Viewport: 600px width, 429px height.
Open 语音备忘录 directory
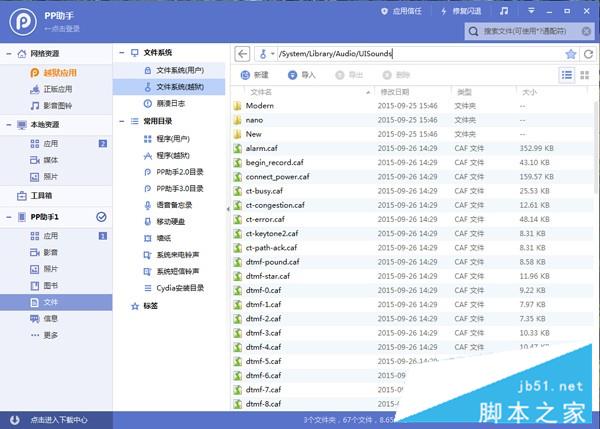click(x=168, y=205)
